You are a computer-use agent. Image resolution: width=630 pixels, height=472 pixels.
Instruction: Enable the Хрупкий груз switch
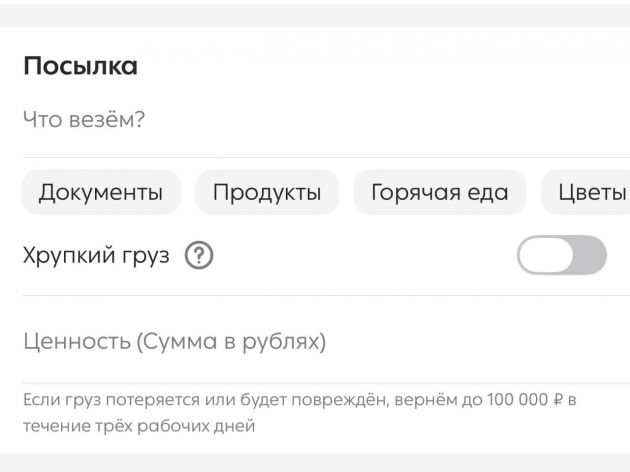pos(562,255)
